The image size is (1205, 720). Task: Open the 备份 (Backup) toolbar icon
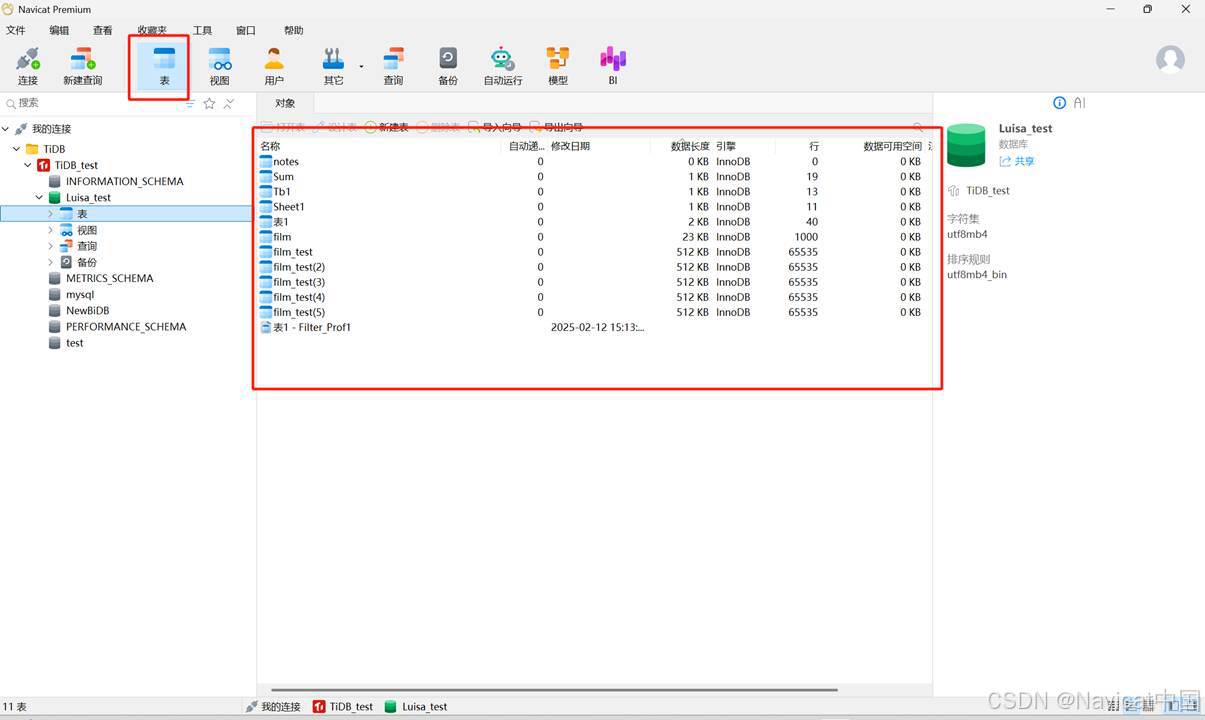(x=448, y=66)
